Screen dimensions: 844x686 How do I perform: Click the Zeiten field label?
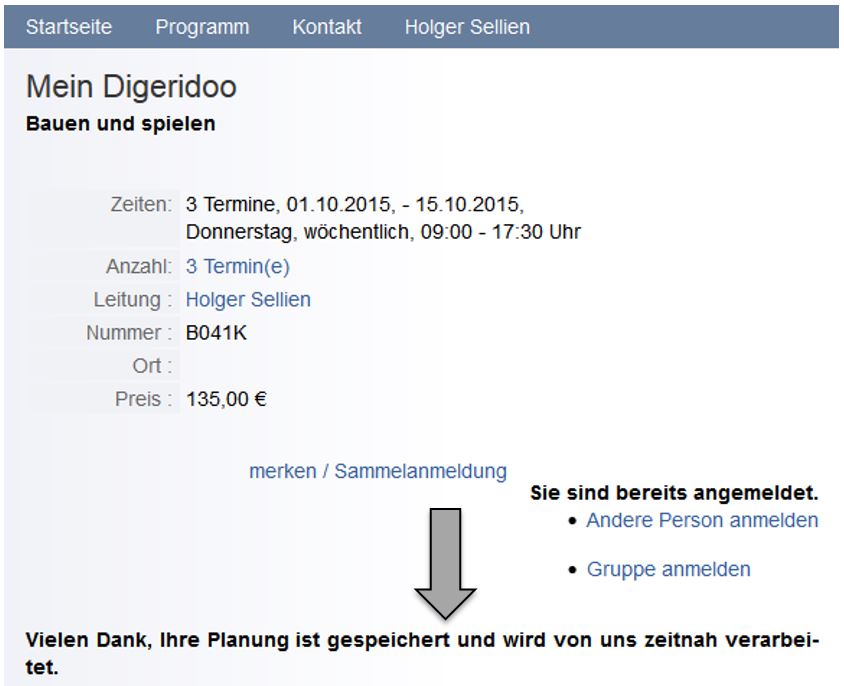pyautogui.click(x=141, y=205)
